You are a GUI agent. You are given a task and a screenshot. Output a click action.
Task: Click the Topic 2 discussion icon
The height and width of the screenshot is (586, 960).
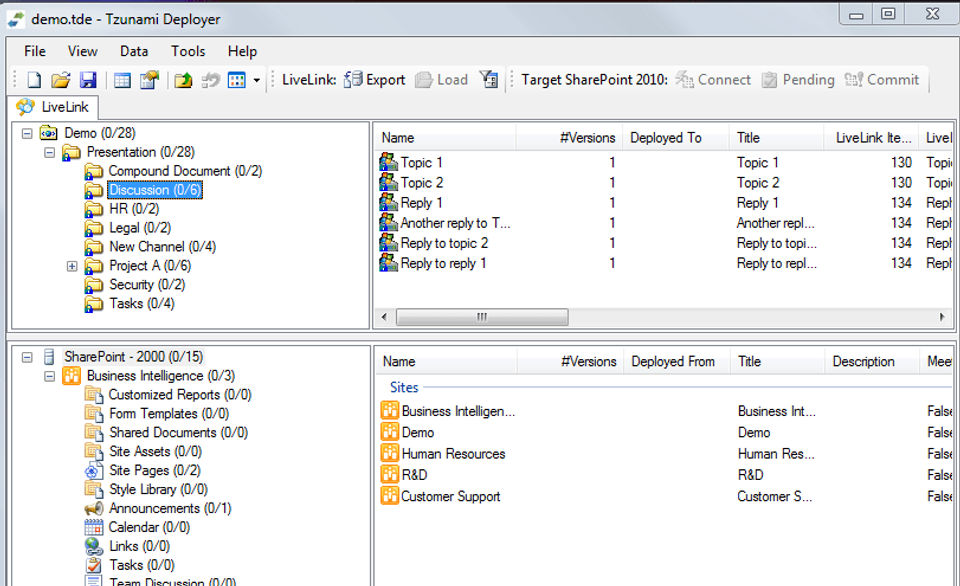389,182
